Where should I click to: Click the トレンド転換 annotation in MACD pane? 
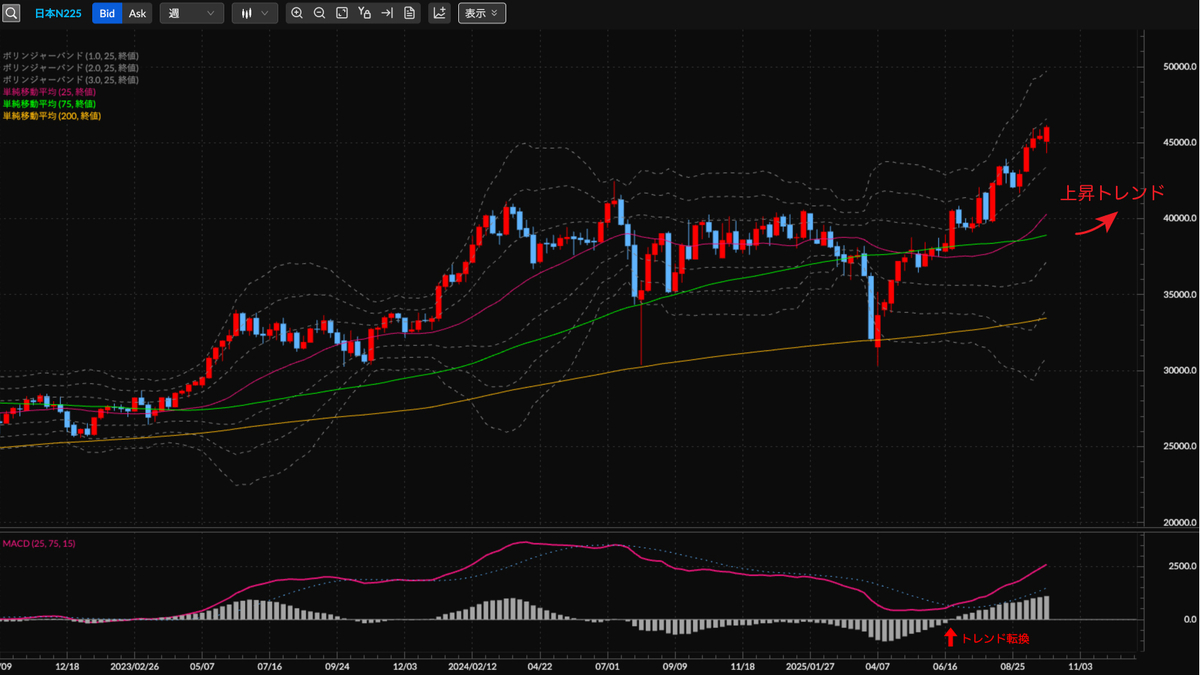[994, 637]
